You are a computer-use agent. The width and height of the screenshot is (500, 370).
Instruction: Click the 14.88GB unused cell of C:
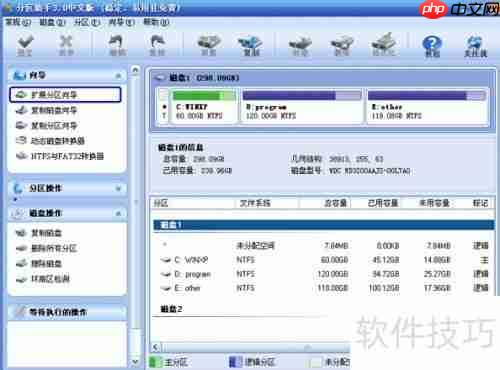[437, 260]
